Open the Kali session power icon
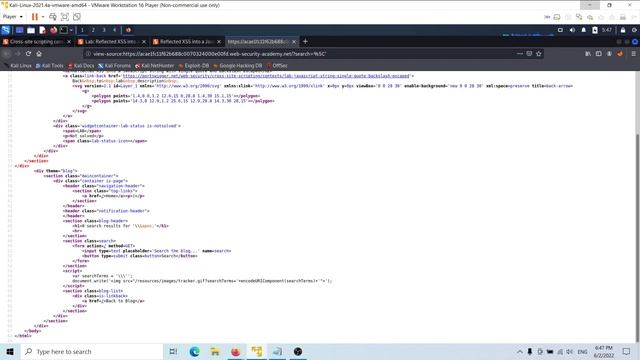The width and height of the screenshot is (640, 360). [x=634, y=30]
